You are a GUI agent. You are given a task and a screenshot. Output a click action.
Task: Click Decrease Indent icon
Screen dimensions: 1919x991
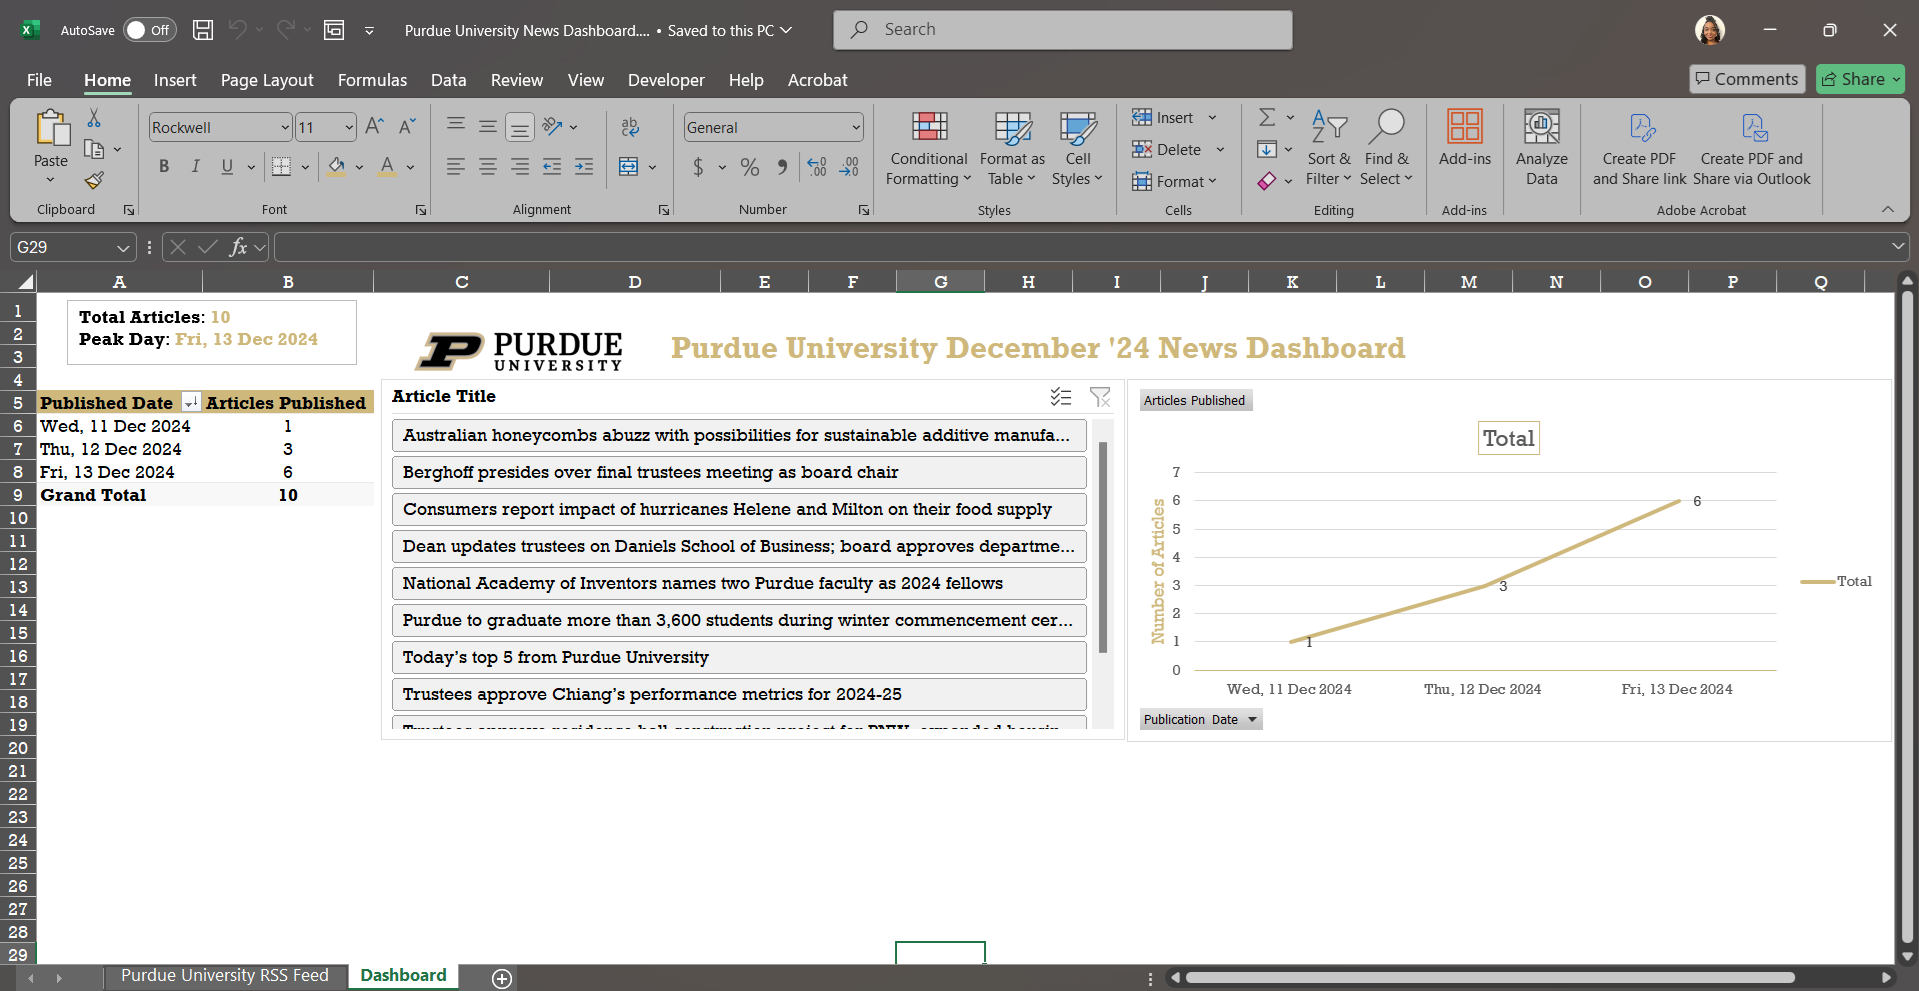[x=552, y=167]
